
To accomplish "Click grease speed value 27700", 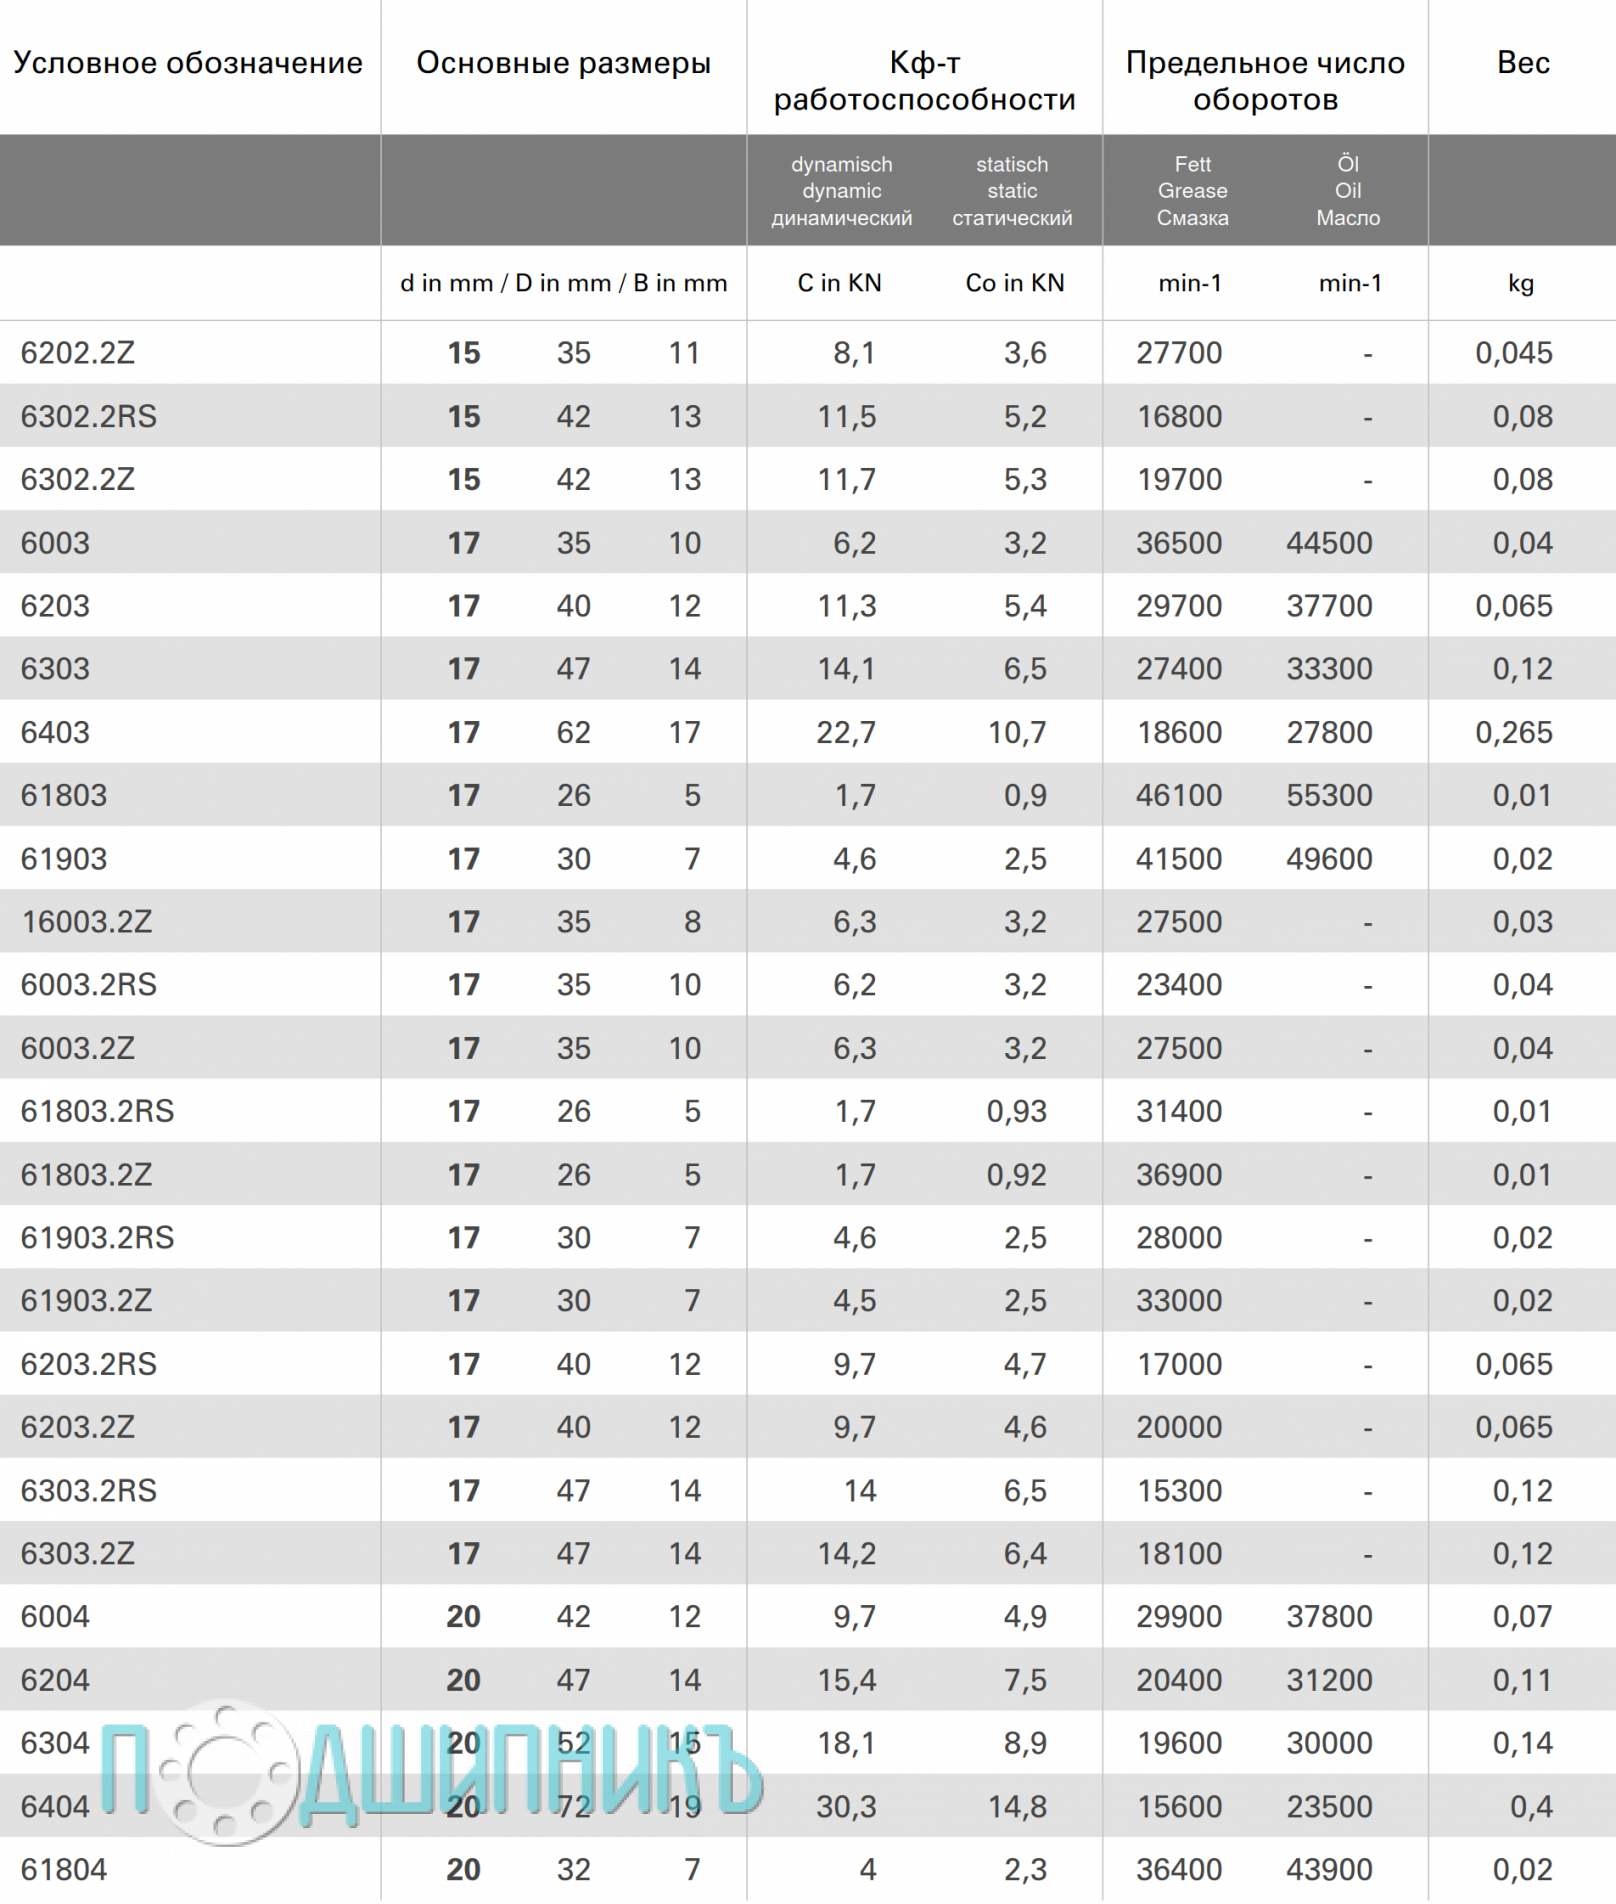I will pos(1179,353).
